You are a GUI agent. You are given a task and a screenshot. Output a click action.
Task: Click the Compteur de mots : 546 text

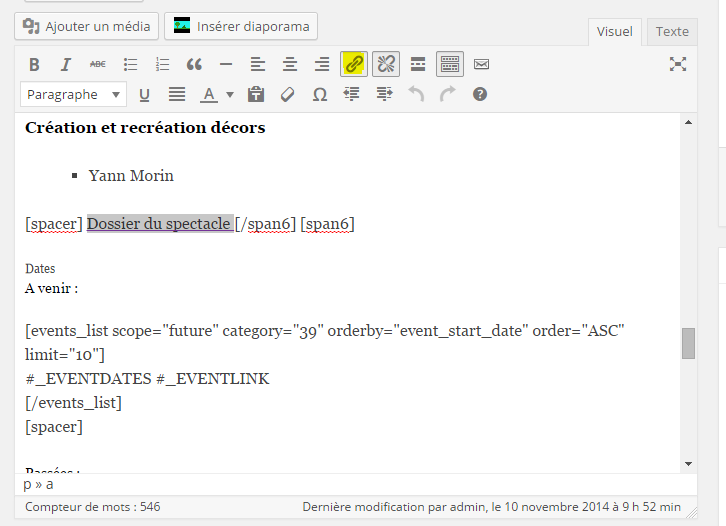pos(93,507)
